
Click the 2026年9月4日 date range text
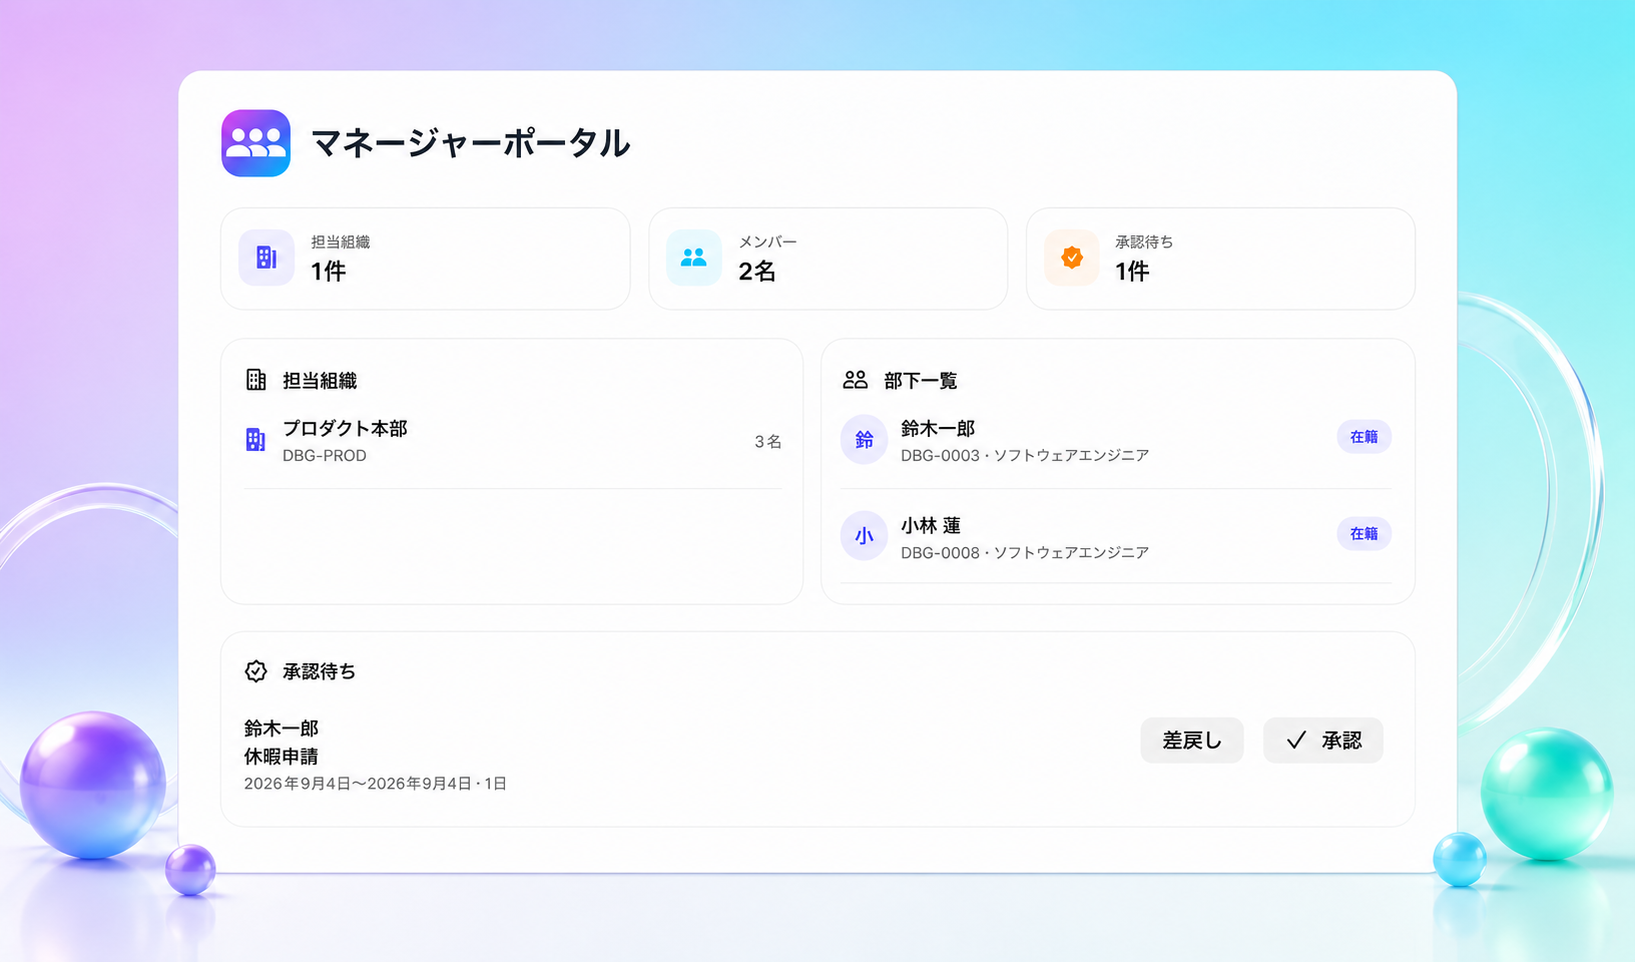[375, 784]
